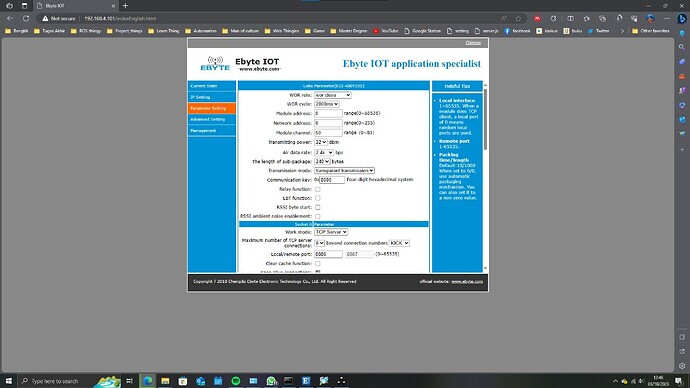690x388 pixels.
Task: Launch Spotify from the taskbar
Action: (236, 381)
